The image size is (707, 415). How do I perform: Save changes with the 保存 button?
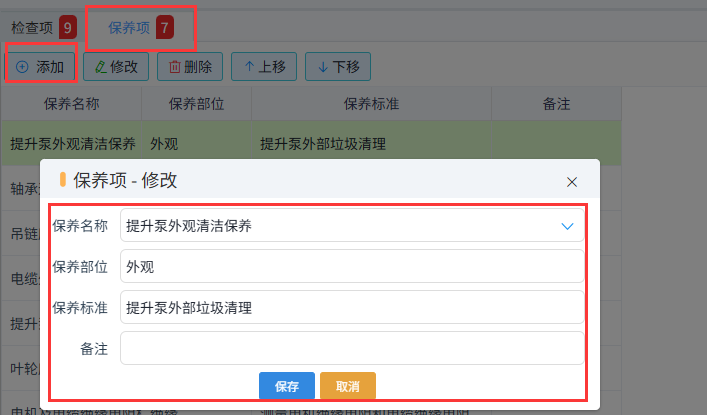(287, 386)
